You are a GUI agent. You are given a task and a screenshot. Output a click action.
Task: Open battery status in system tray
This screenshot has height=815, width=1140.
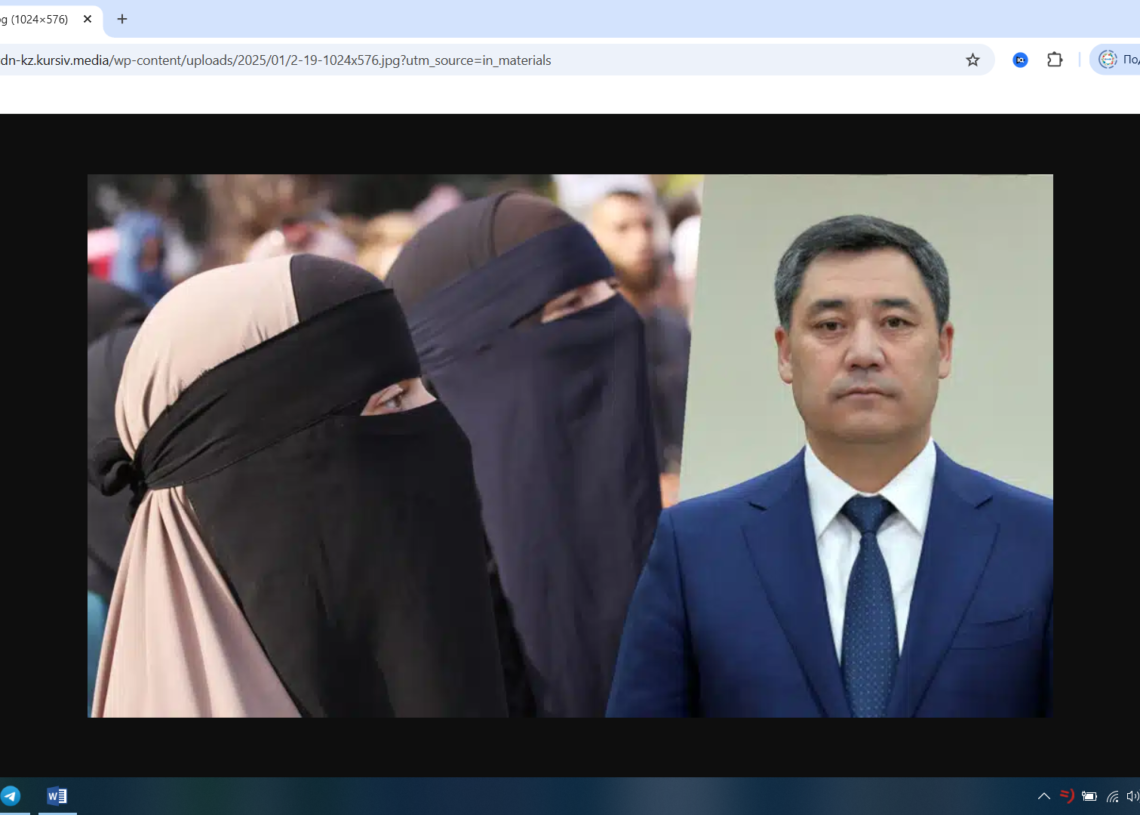pos(1089,796)
